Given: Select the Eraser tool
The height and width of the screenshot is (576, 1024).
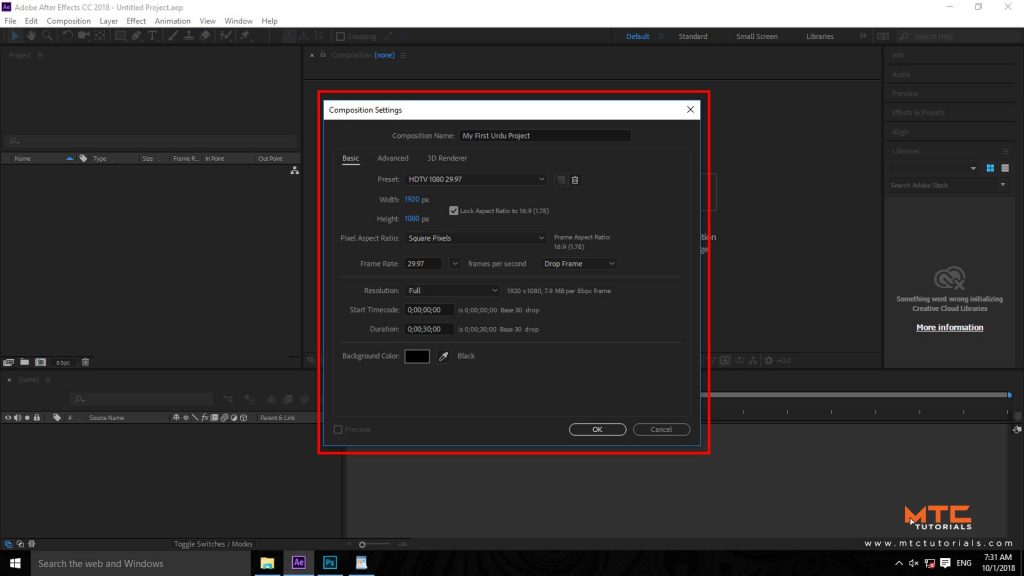Looking at the screenshot, I should pos(205,36).
